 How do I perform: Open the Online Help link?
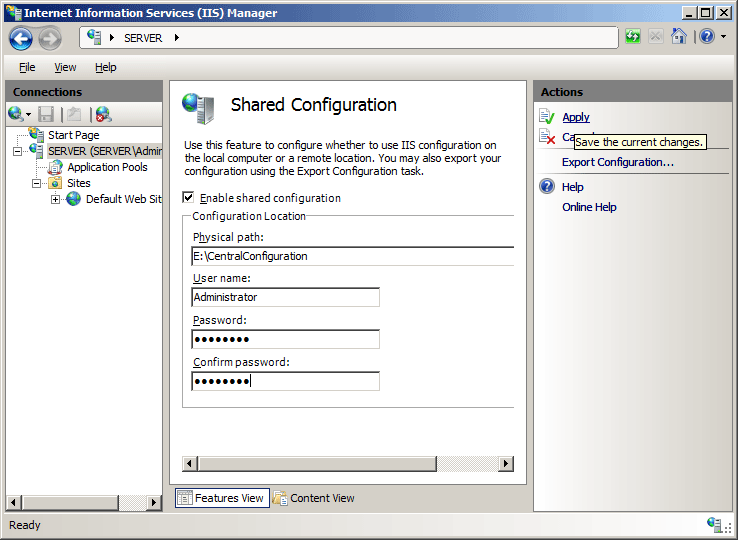pos(589,207)
